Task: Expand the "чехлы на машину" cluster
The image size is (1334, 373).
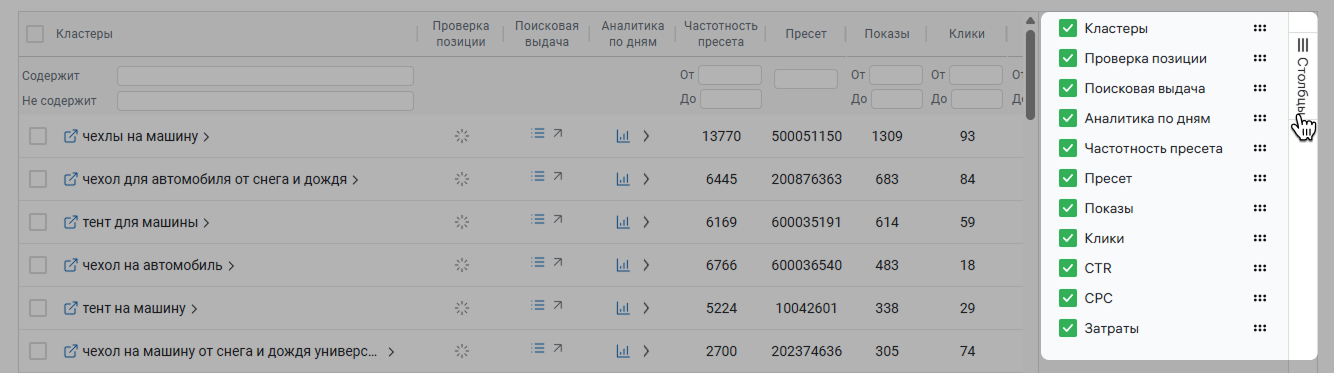Action: (x=206, y=137)
